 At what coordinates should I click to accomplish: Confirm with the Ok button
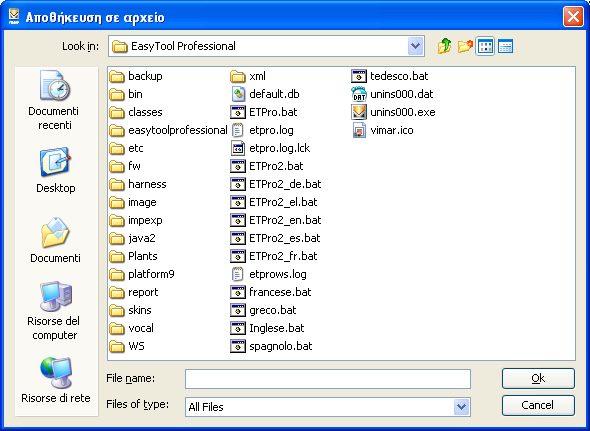pos(538,378)
